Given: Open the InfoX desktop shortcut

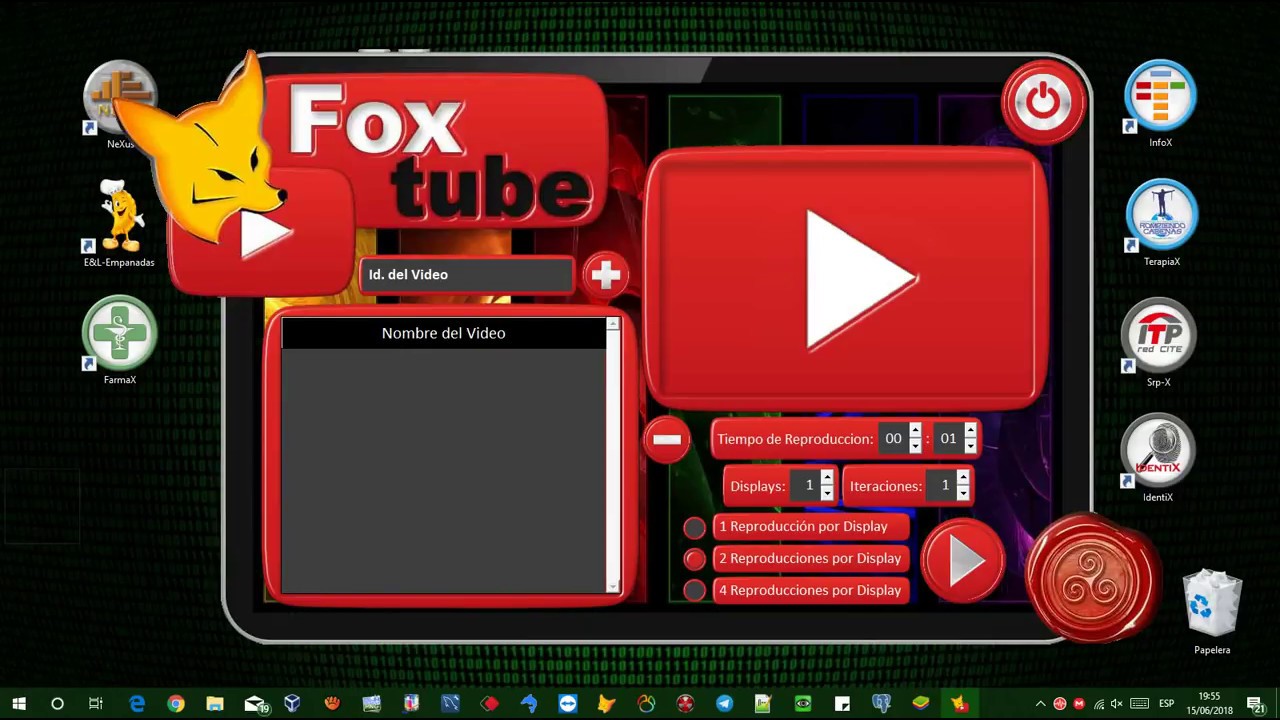Looking at the screenshot, I should 1160,104.
